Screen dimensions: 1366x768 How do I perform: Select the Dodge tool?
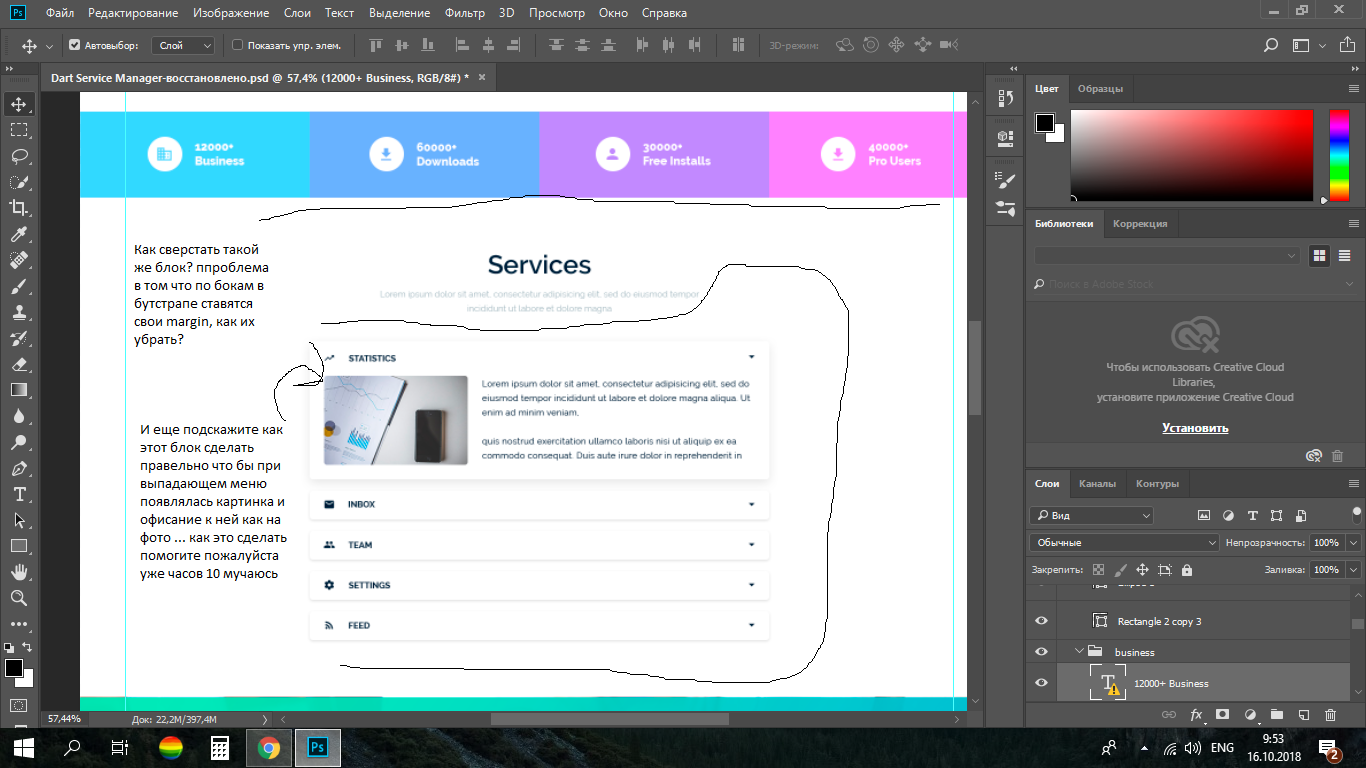pos(18,442)
